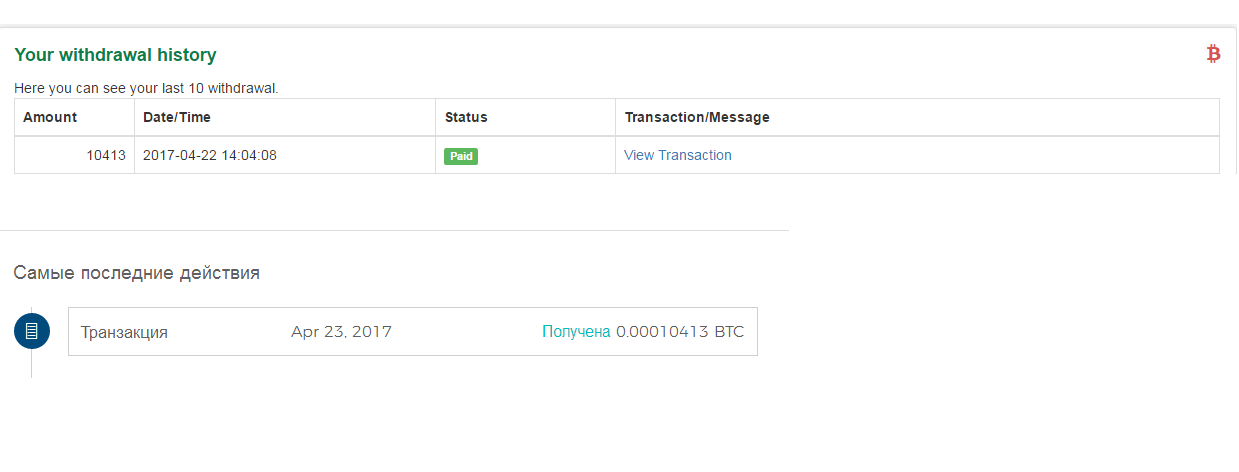Screen dimensions: 1239x472
Task: Select the 10413 amount cell
Action: (105, 155)
